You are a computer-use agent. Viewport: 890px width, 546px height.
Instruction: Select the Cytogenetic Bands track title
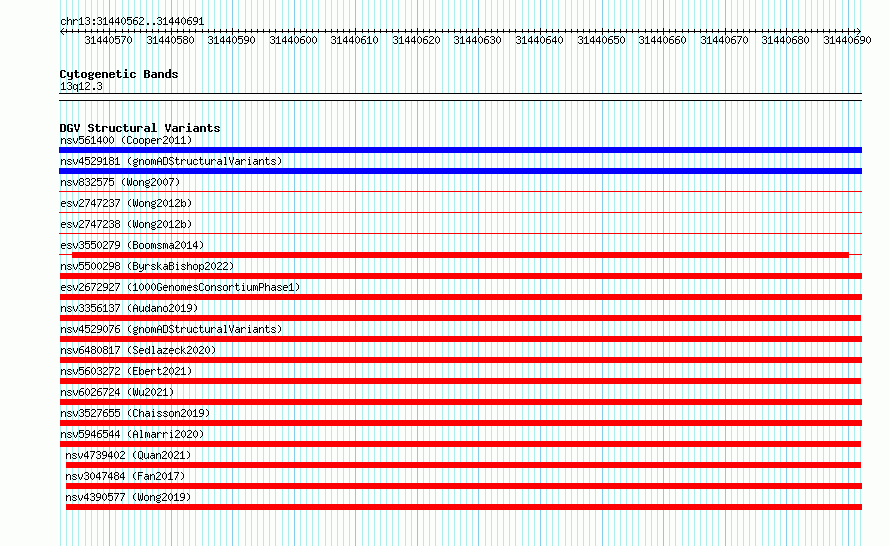pyautogui.click(x=119, y=74)
